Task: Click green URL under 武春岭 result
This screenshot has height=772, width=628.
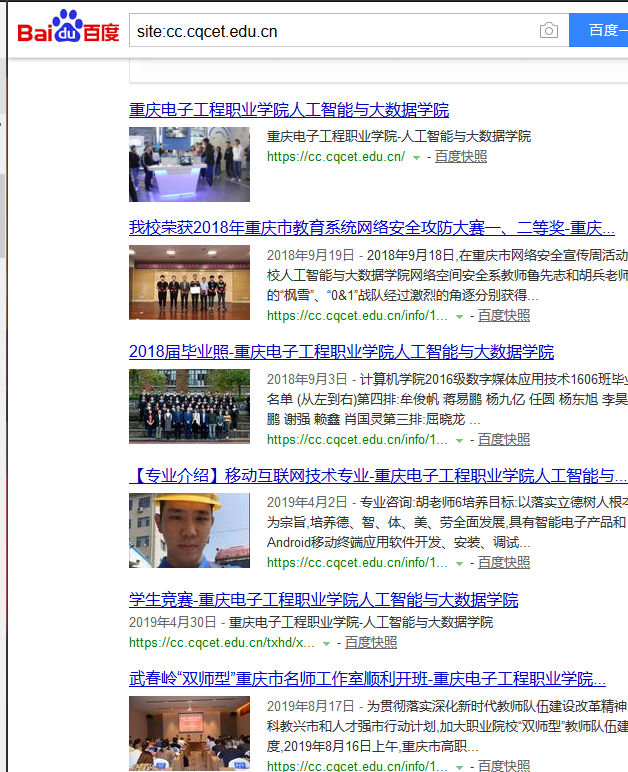Action: [357, 766]
